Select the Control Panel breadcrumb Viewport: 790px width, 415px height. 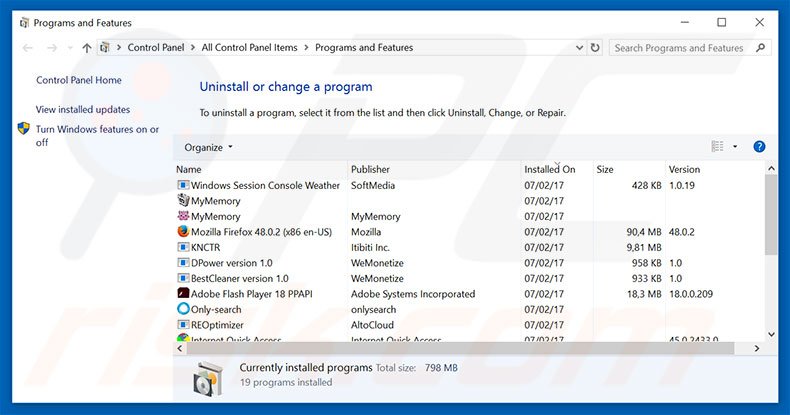156,47
